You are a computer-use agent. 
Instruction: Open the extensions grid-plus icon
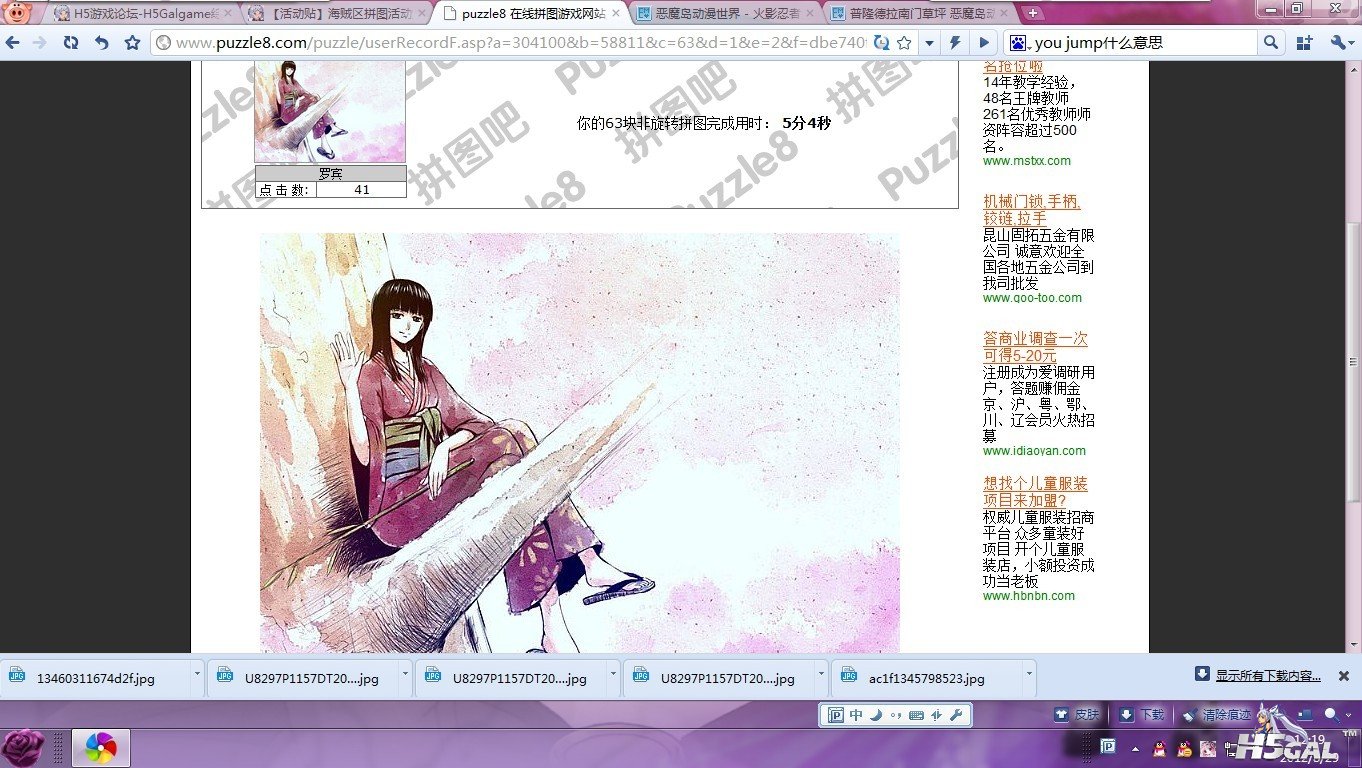pyautogui.click(x=1304, y=43)
